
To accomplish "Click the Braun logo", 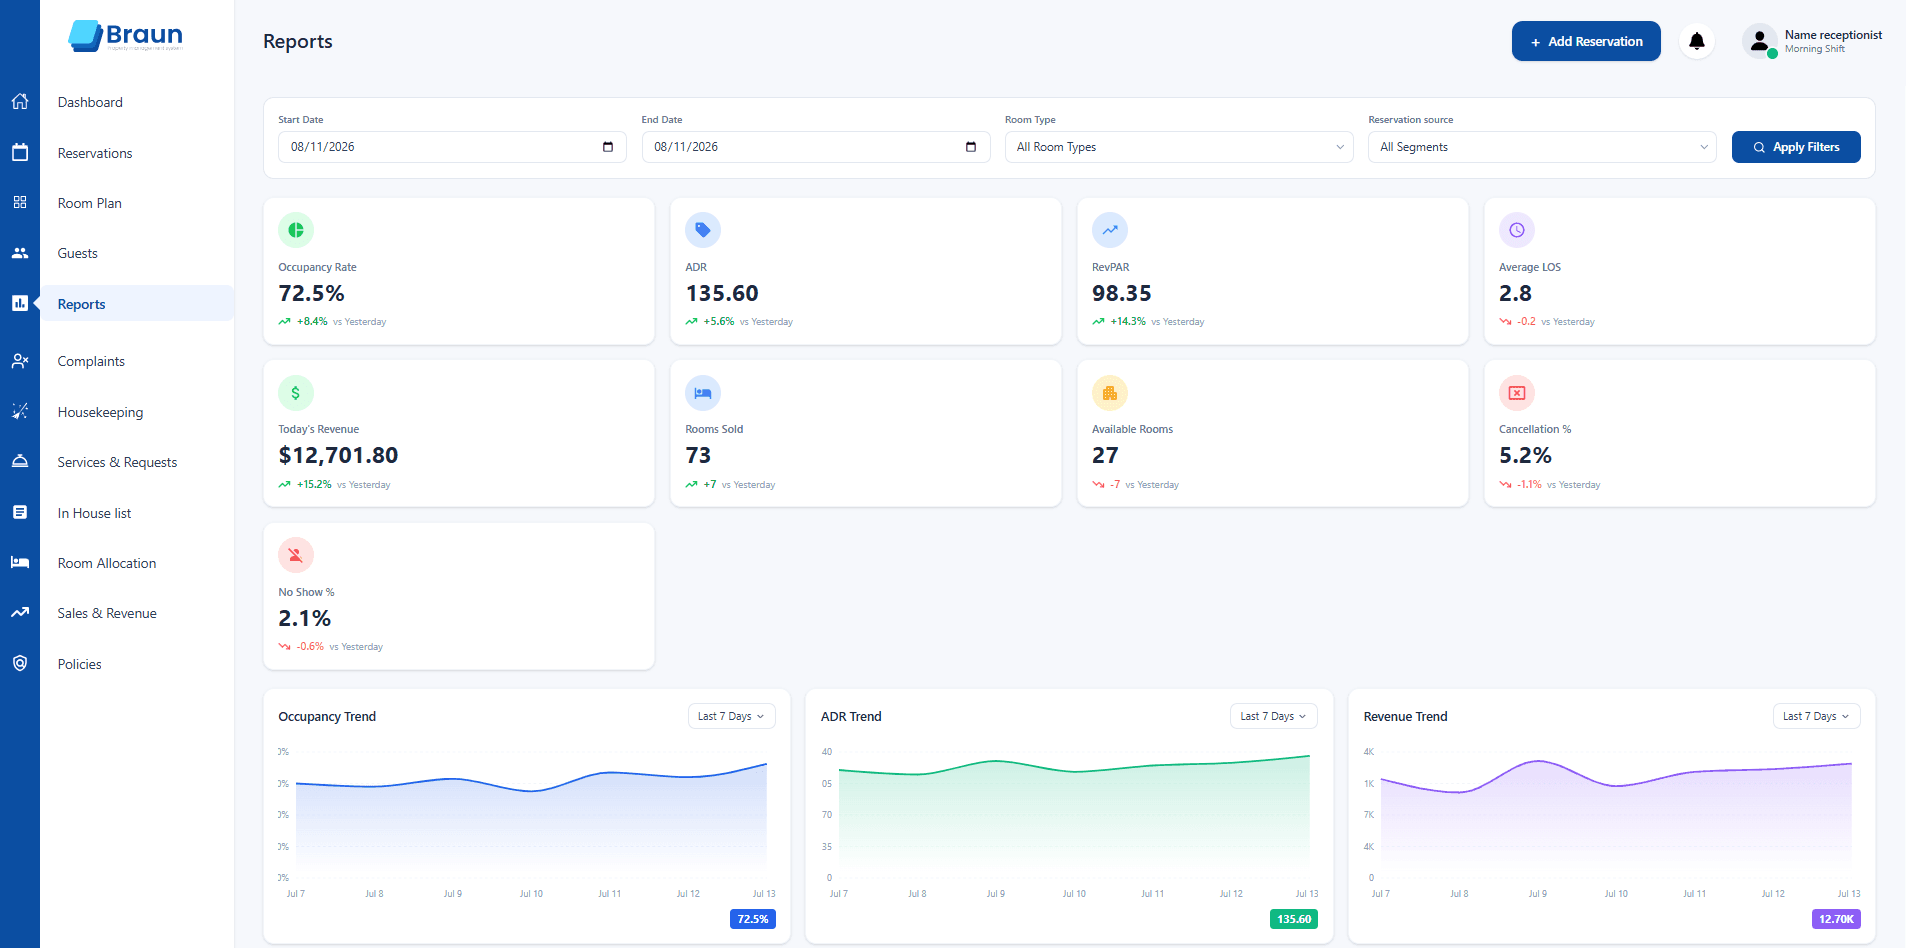I will tap(126, 36).
